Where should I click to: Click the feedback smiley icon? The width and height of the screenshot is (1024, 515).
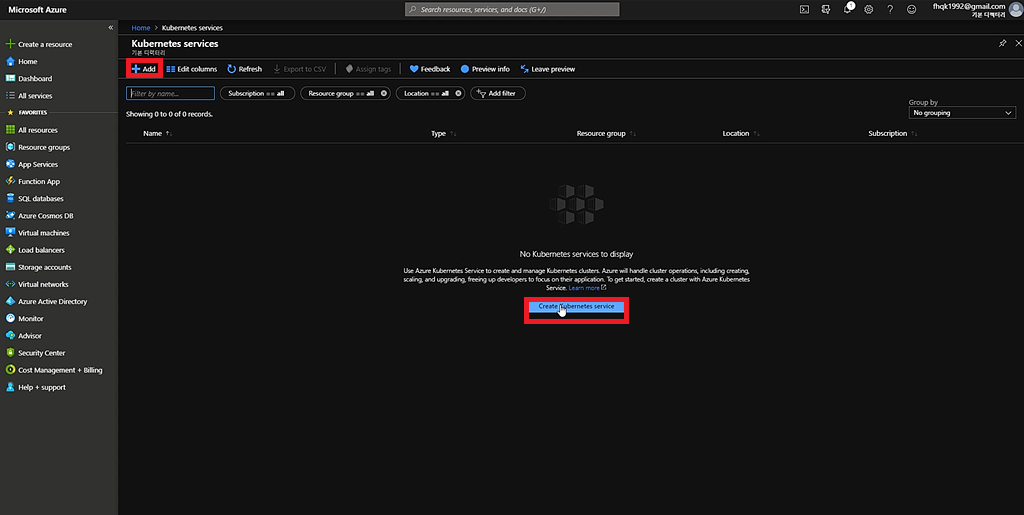click(912, 9)
